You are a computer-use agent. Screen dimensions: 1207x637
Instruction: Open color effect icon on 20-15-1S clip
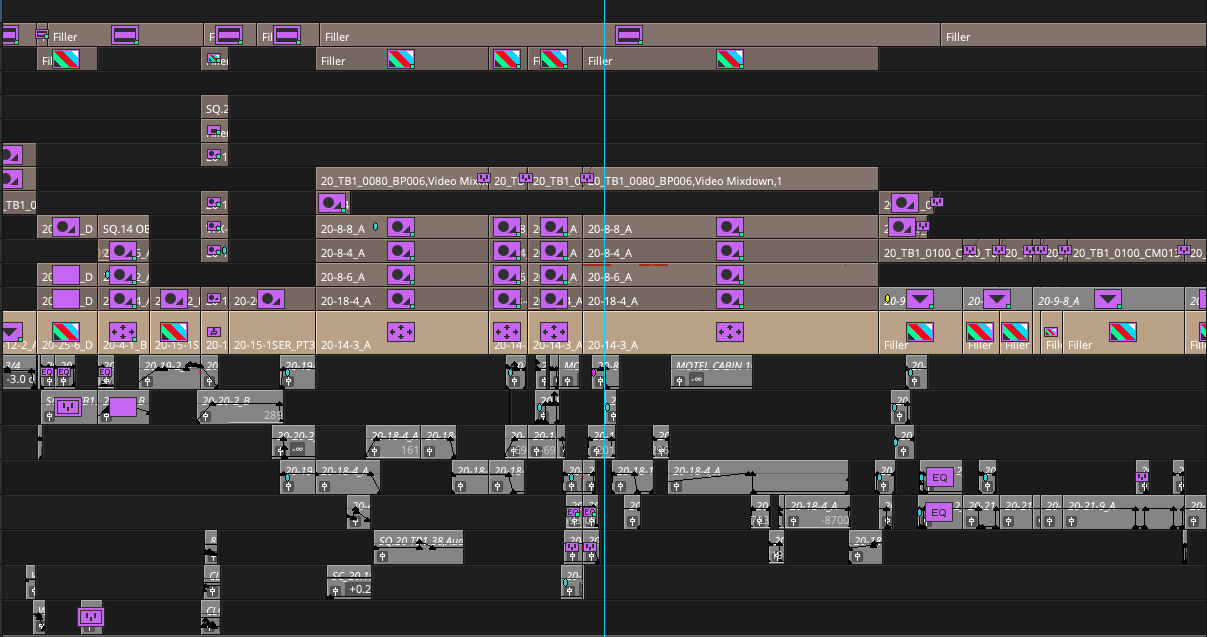pos(174,330)
